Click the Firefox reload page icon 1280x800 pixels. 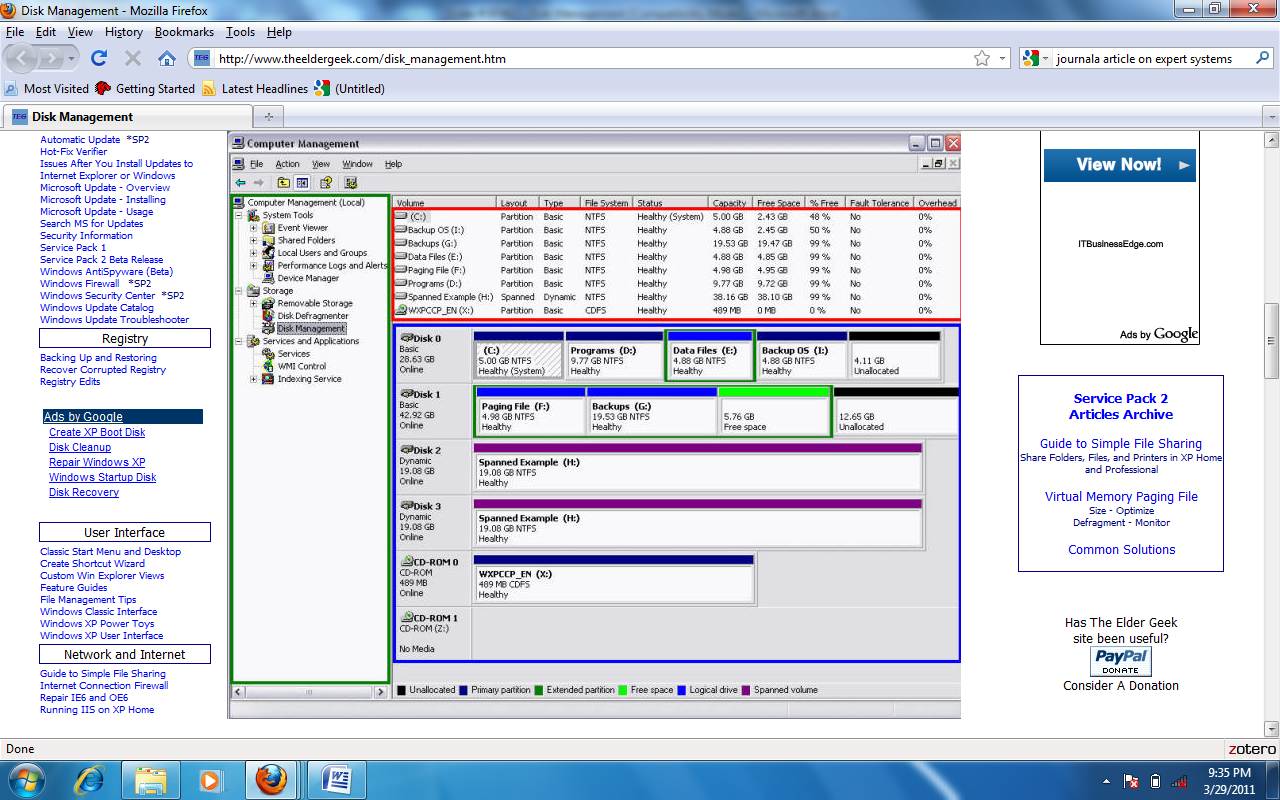tap(99, 58)
